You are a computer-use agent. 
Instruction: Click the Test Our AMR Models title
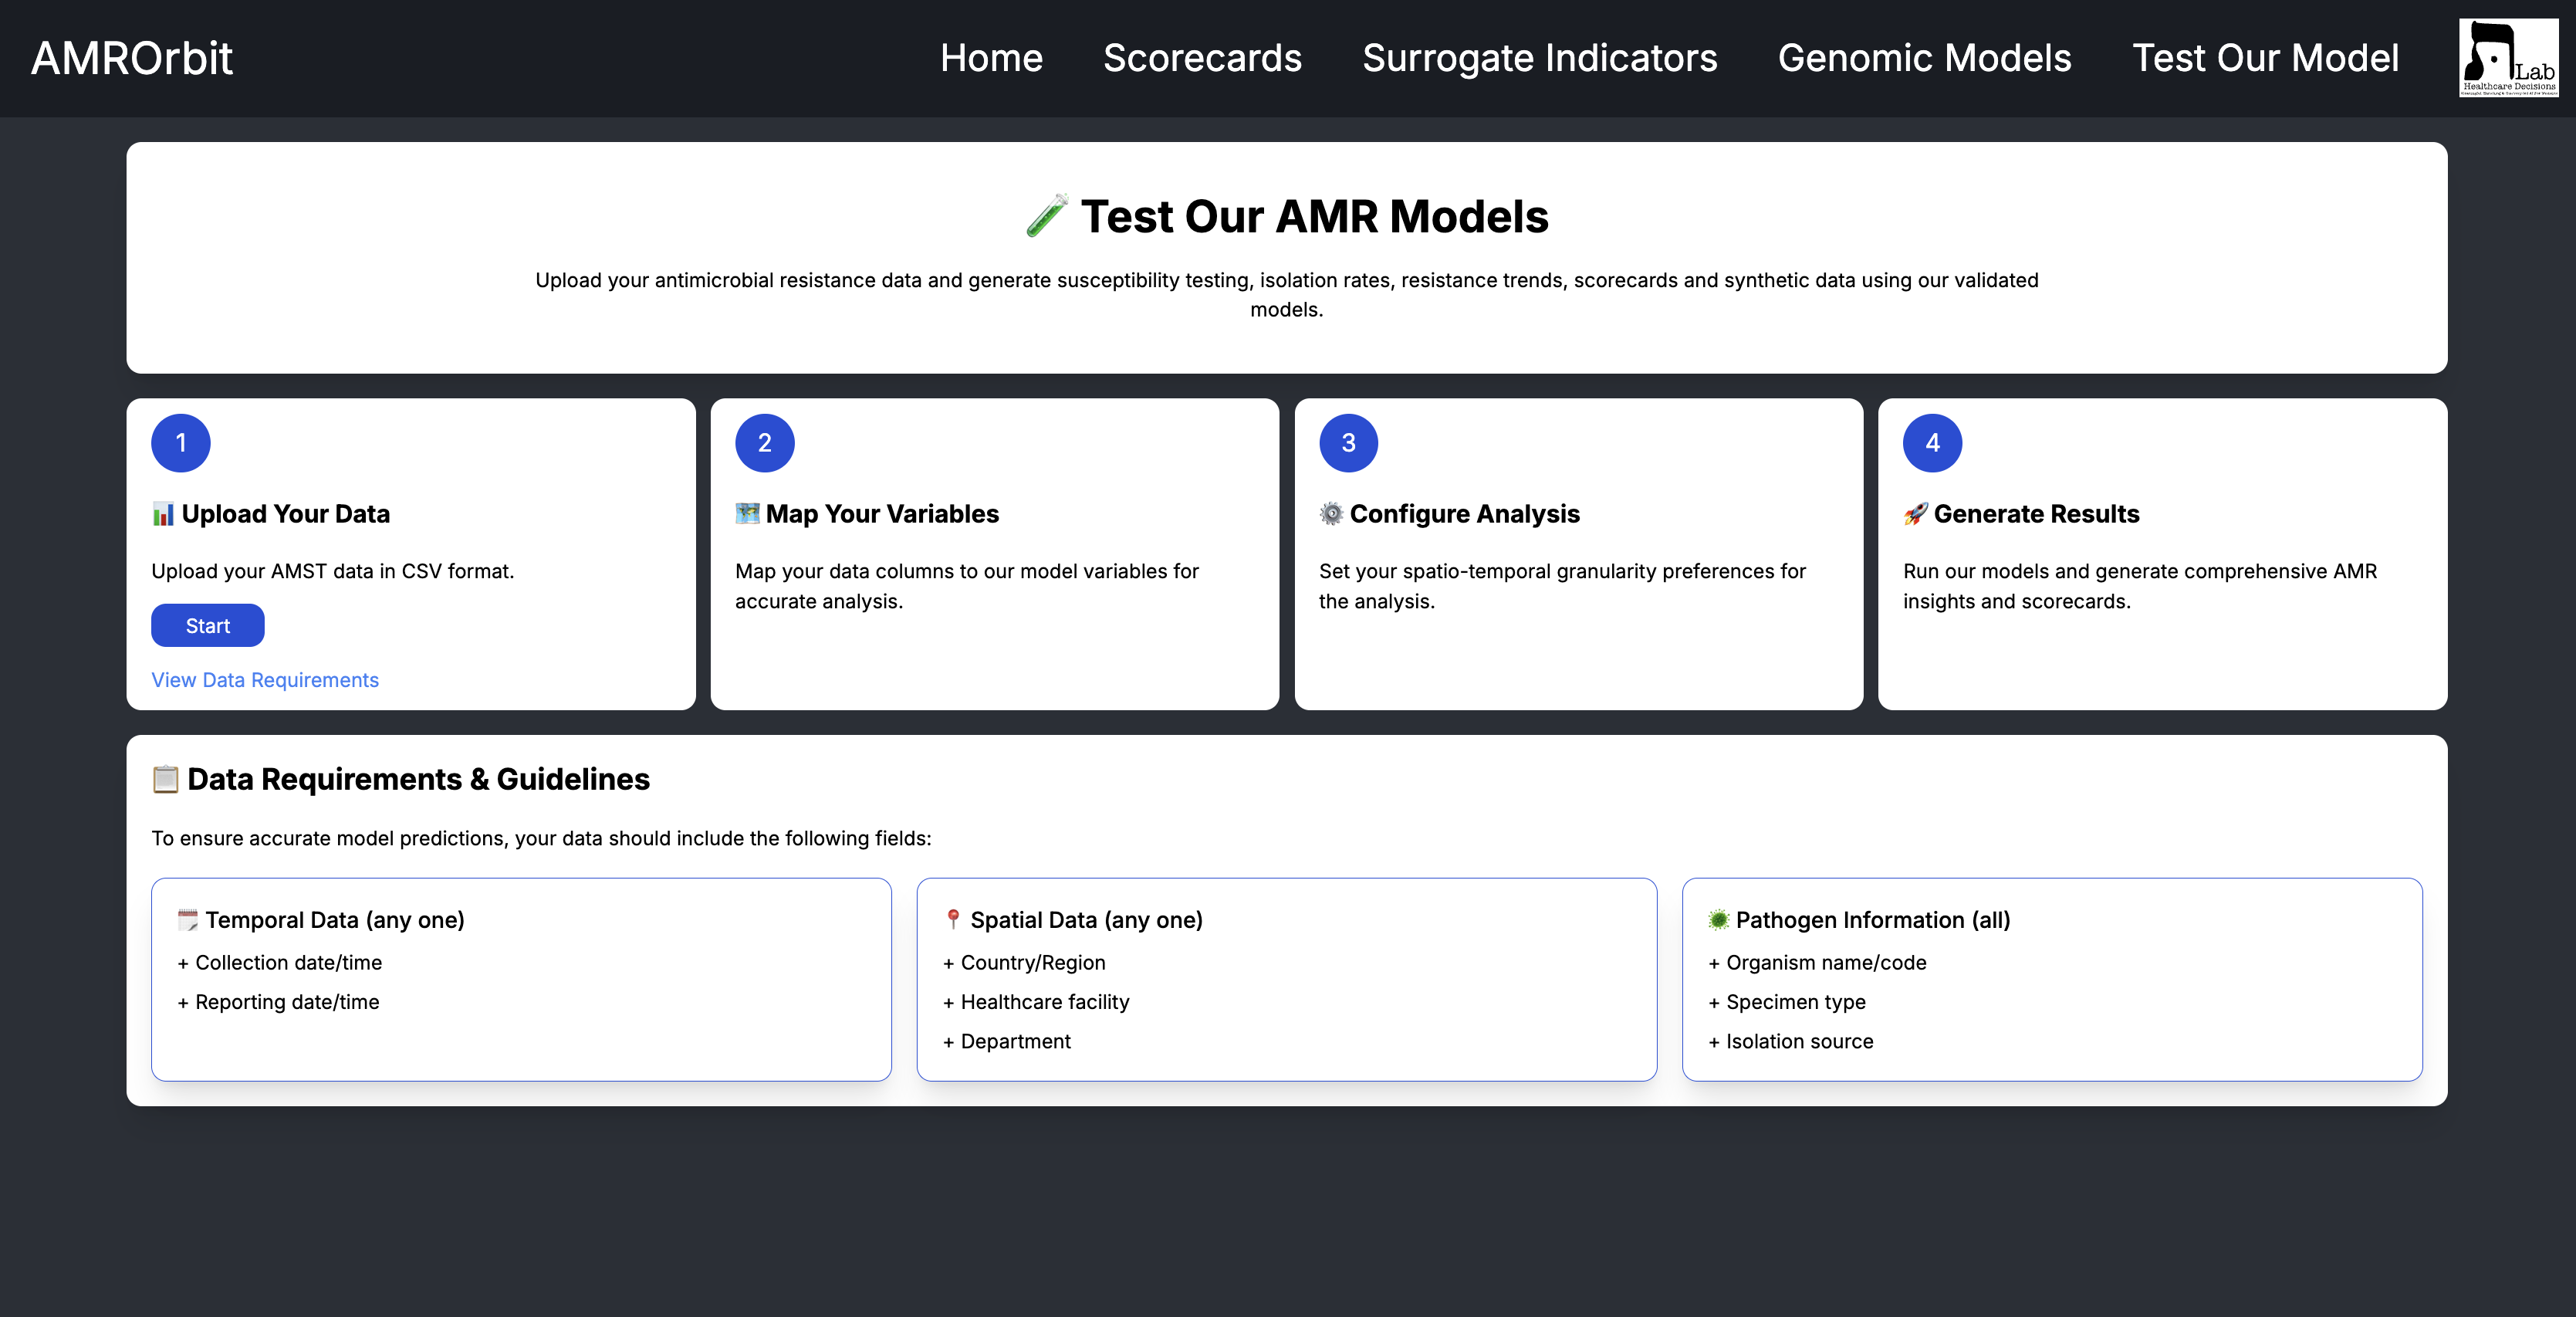pos(1314,216)
